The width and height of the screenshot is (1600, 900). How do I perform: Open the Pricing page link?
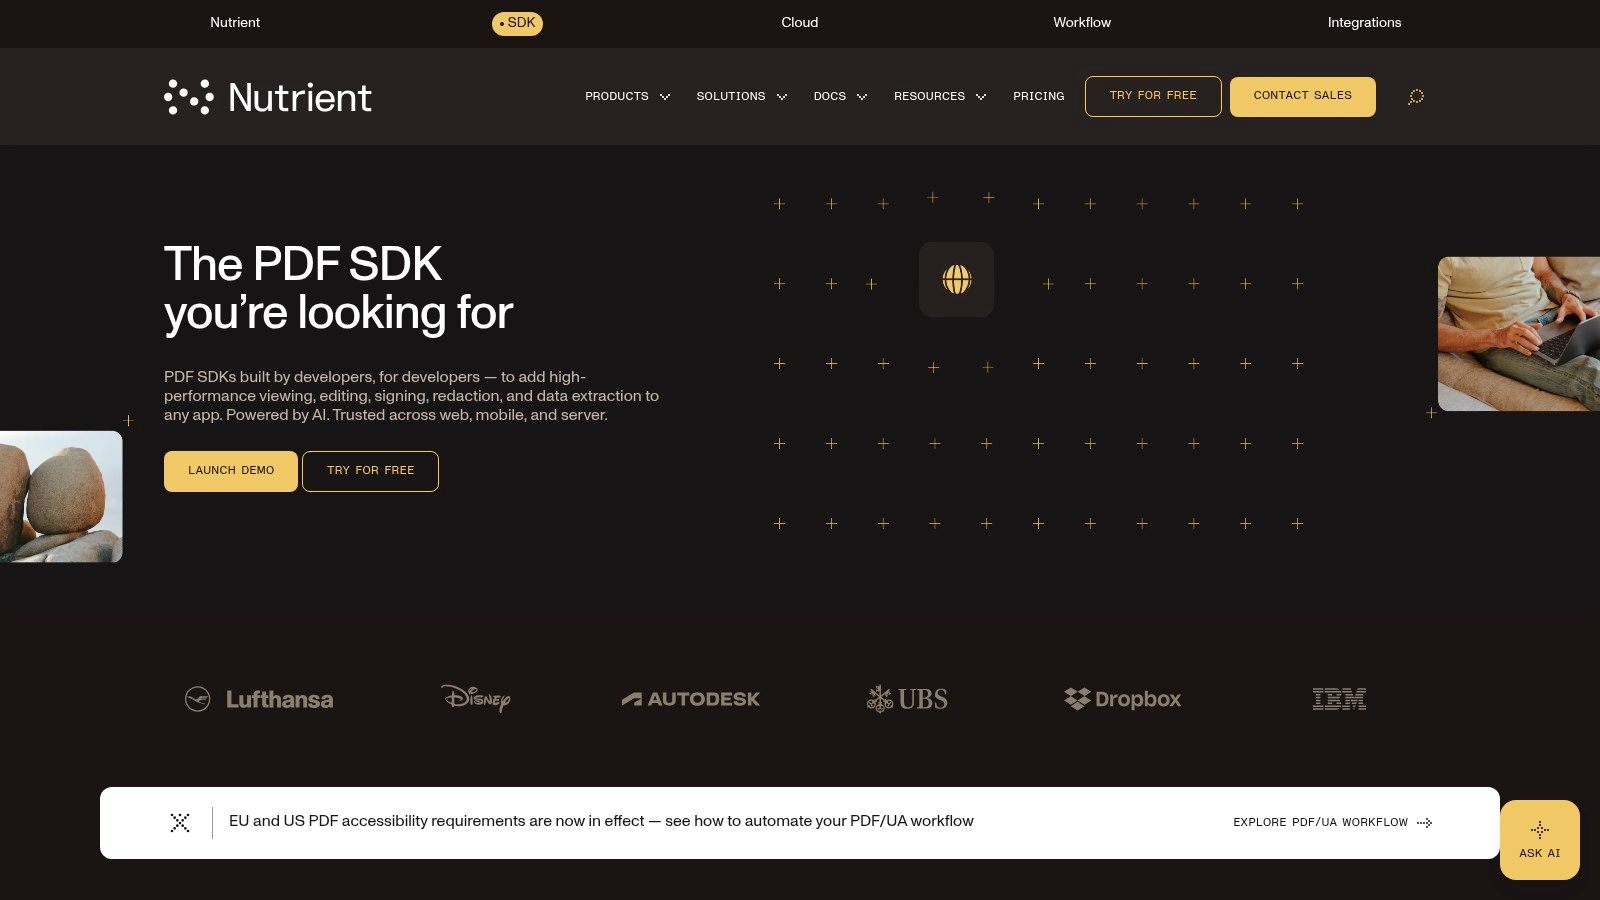[1038, 97]
